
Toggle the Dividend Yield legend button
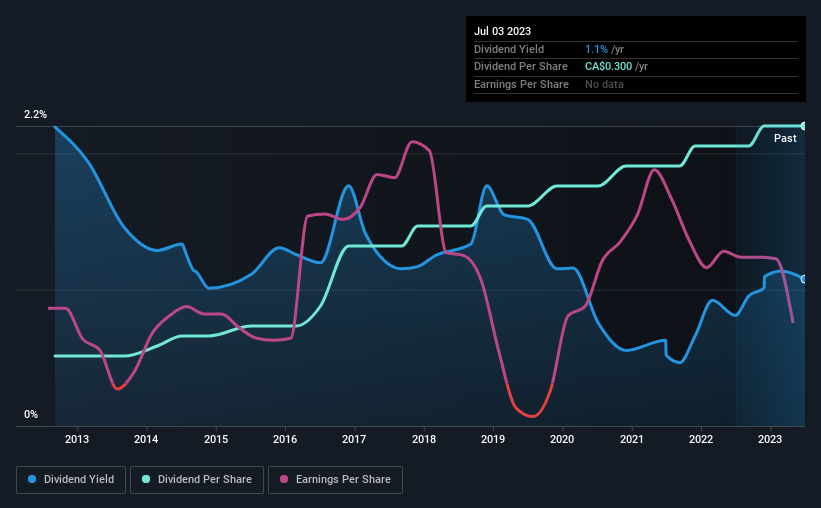point(71,480)
